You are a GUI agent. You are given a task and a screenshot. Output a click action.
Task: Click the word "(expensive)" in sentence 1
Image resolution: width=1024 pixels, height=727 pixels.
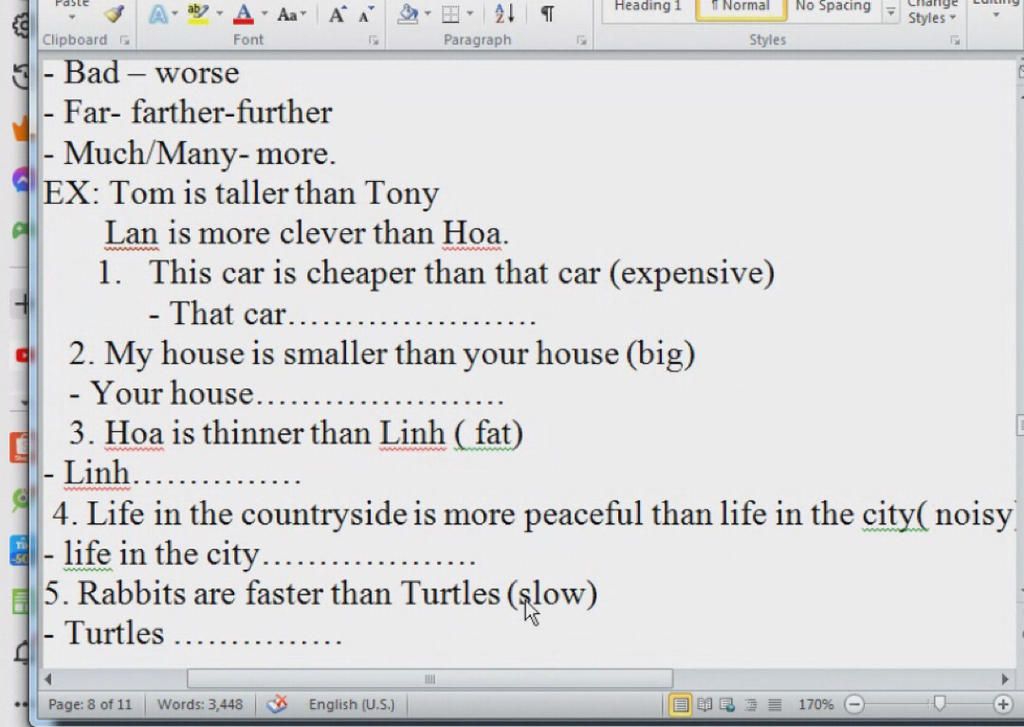692,273
